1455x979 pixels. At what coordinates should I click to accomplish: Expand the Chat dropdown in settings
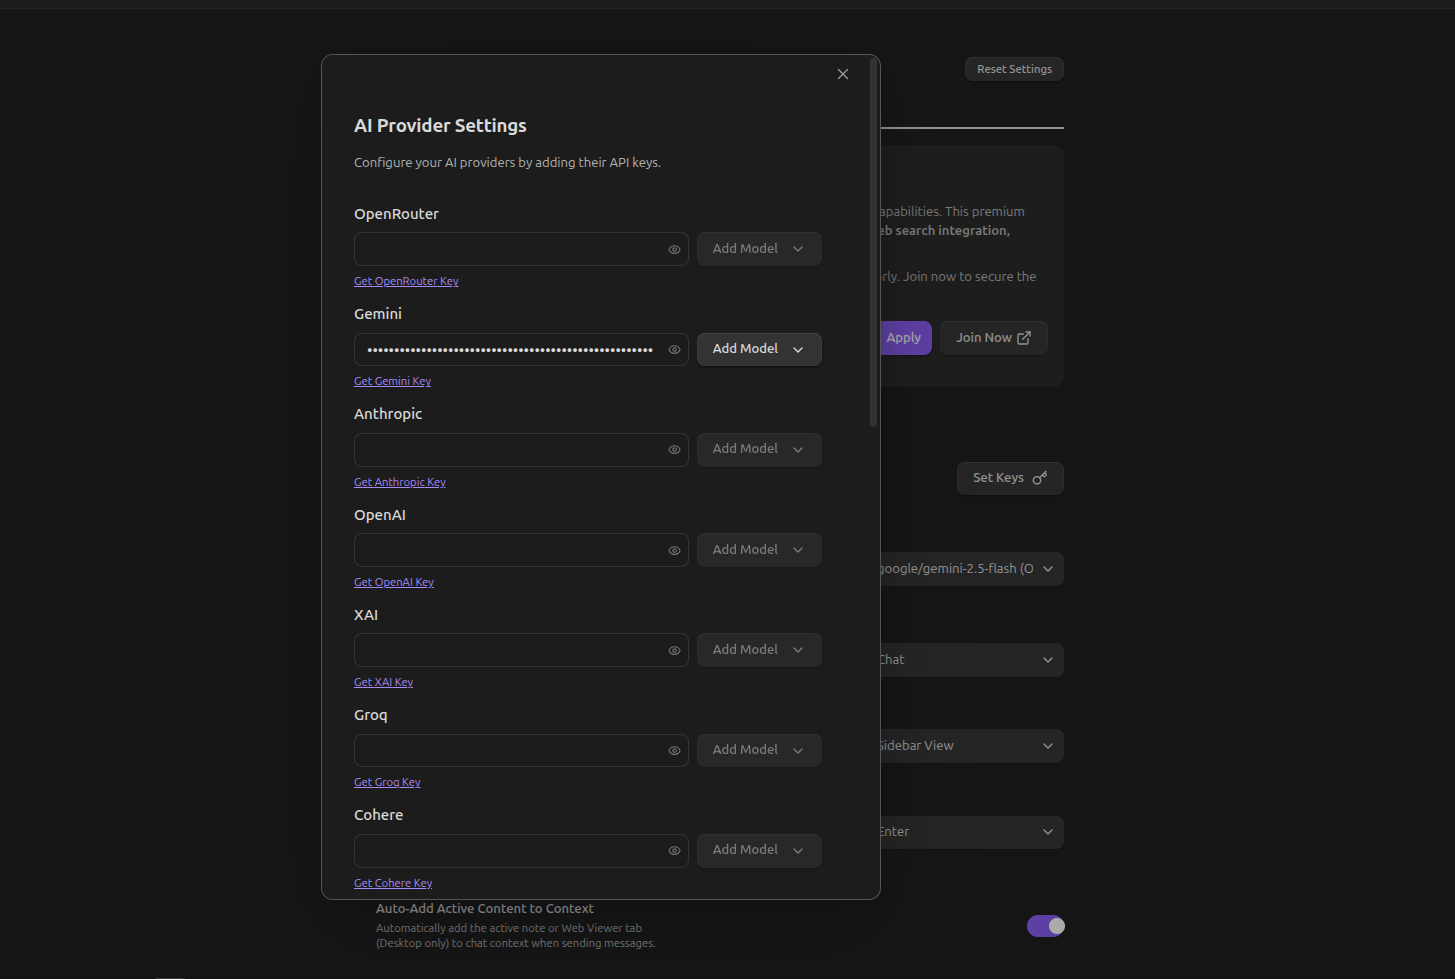(971, 660)
